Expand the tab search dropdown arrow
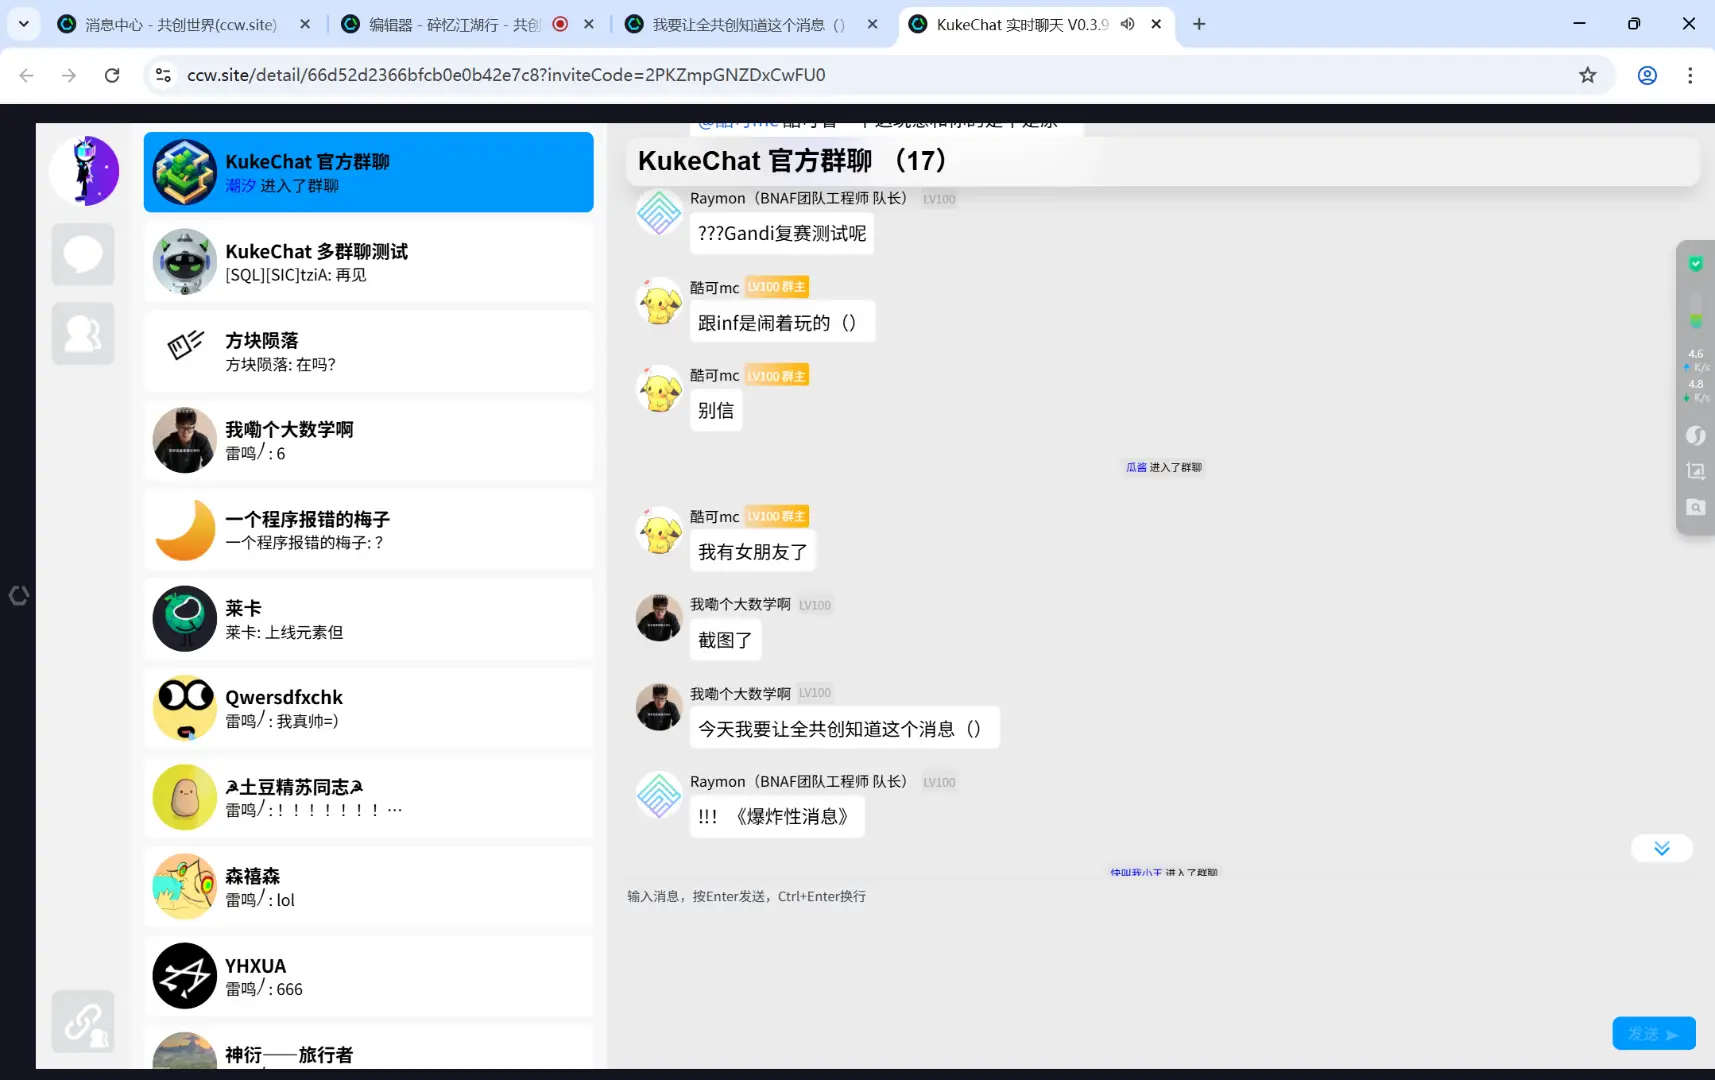Viewport: 1715px width, 1080px height. [x=23, y=24]
